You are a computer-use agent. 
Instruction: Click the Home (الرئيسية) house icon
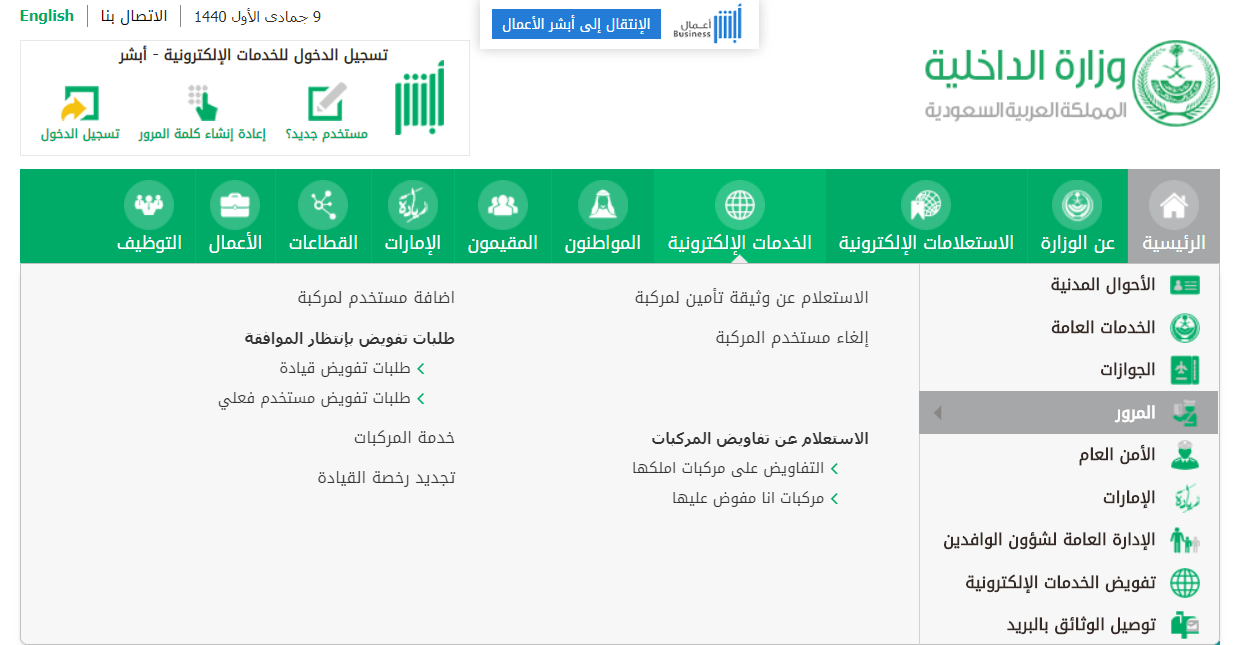pyautogui.click(x=1173, y=205)
